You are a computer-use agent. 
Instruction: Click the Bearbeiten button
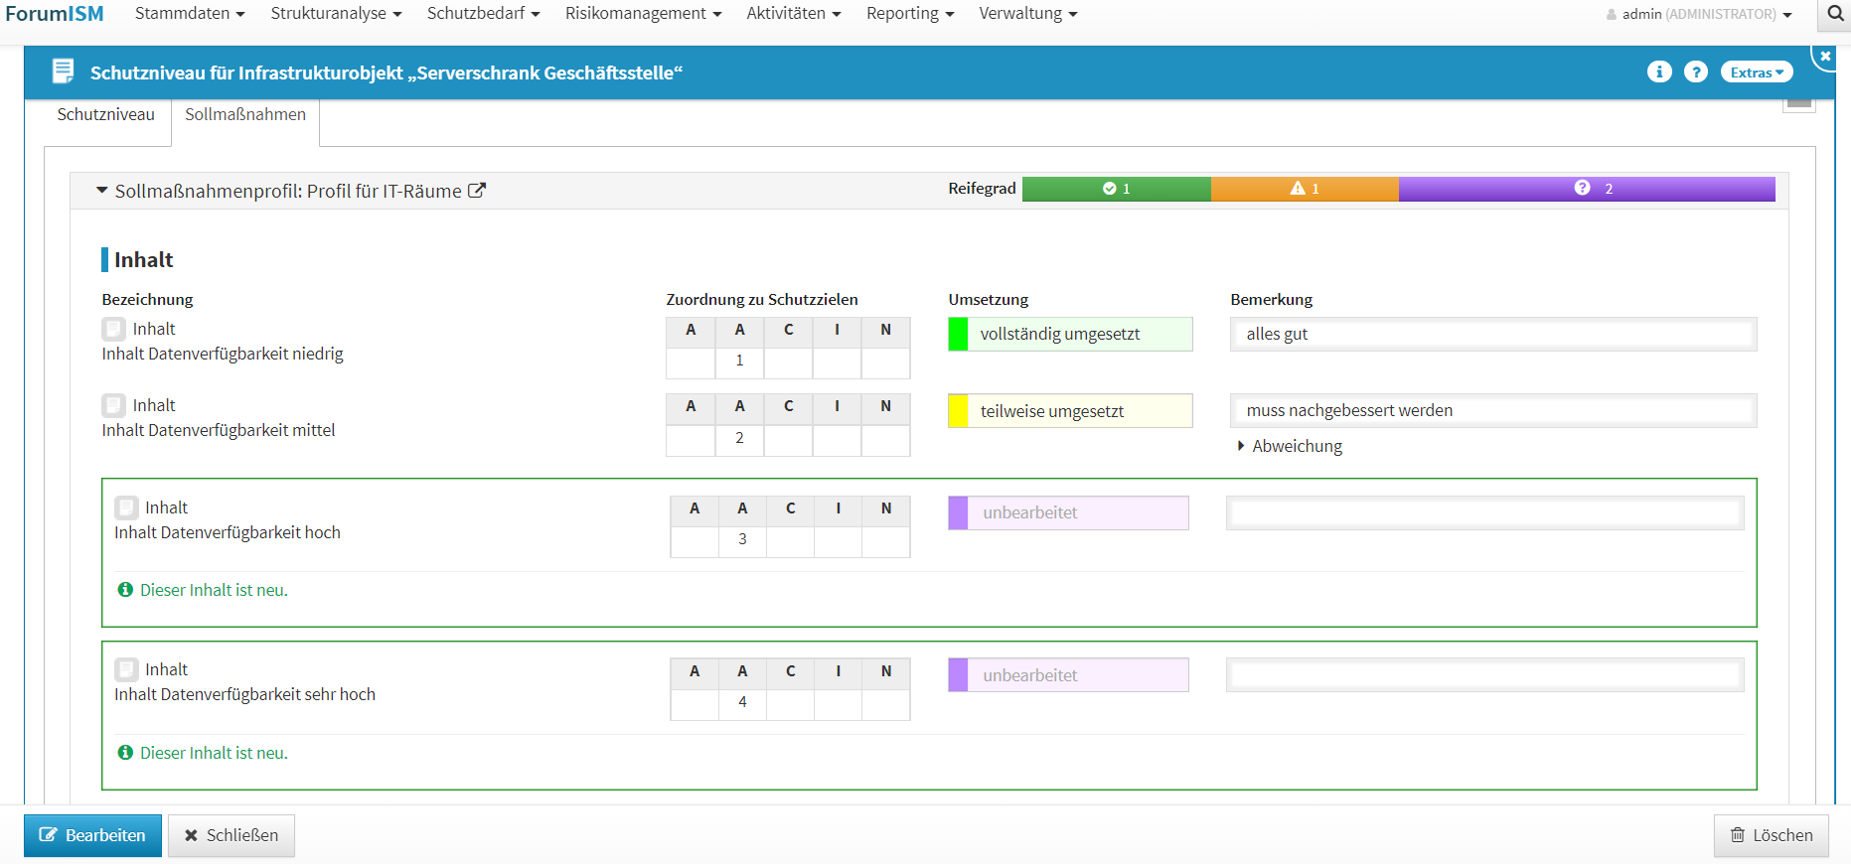(x=93, y=835)
